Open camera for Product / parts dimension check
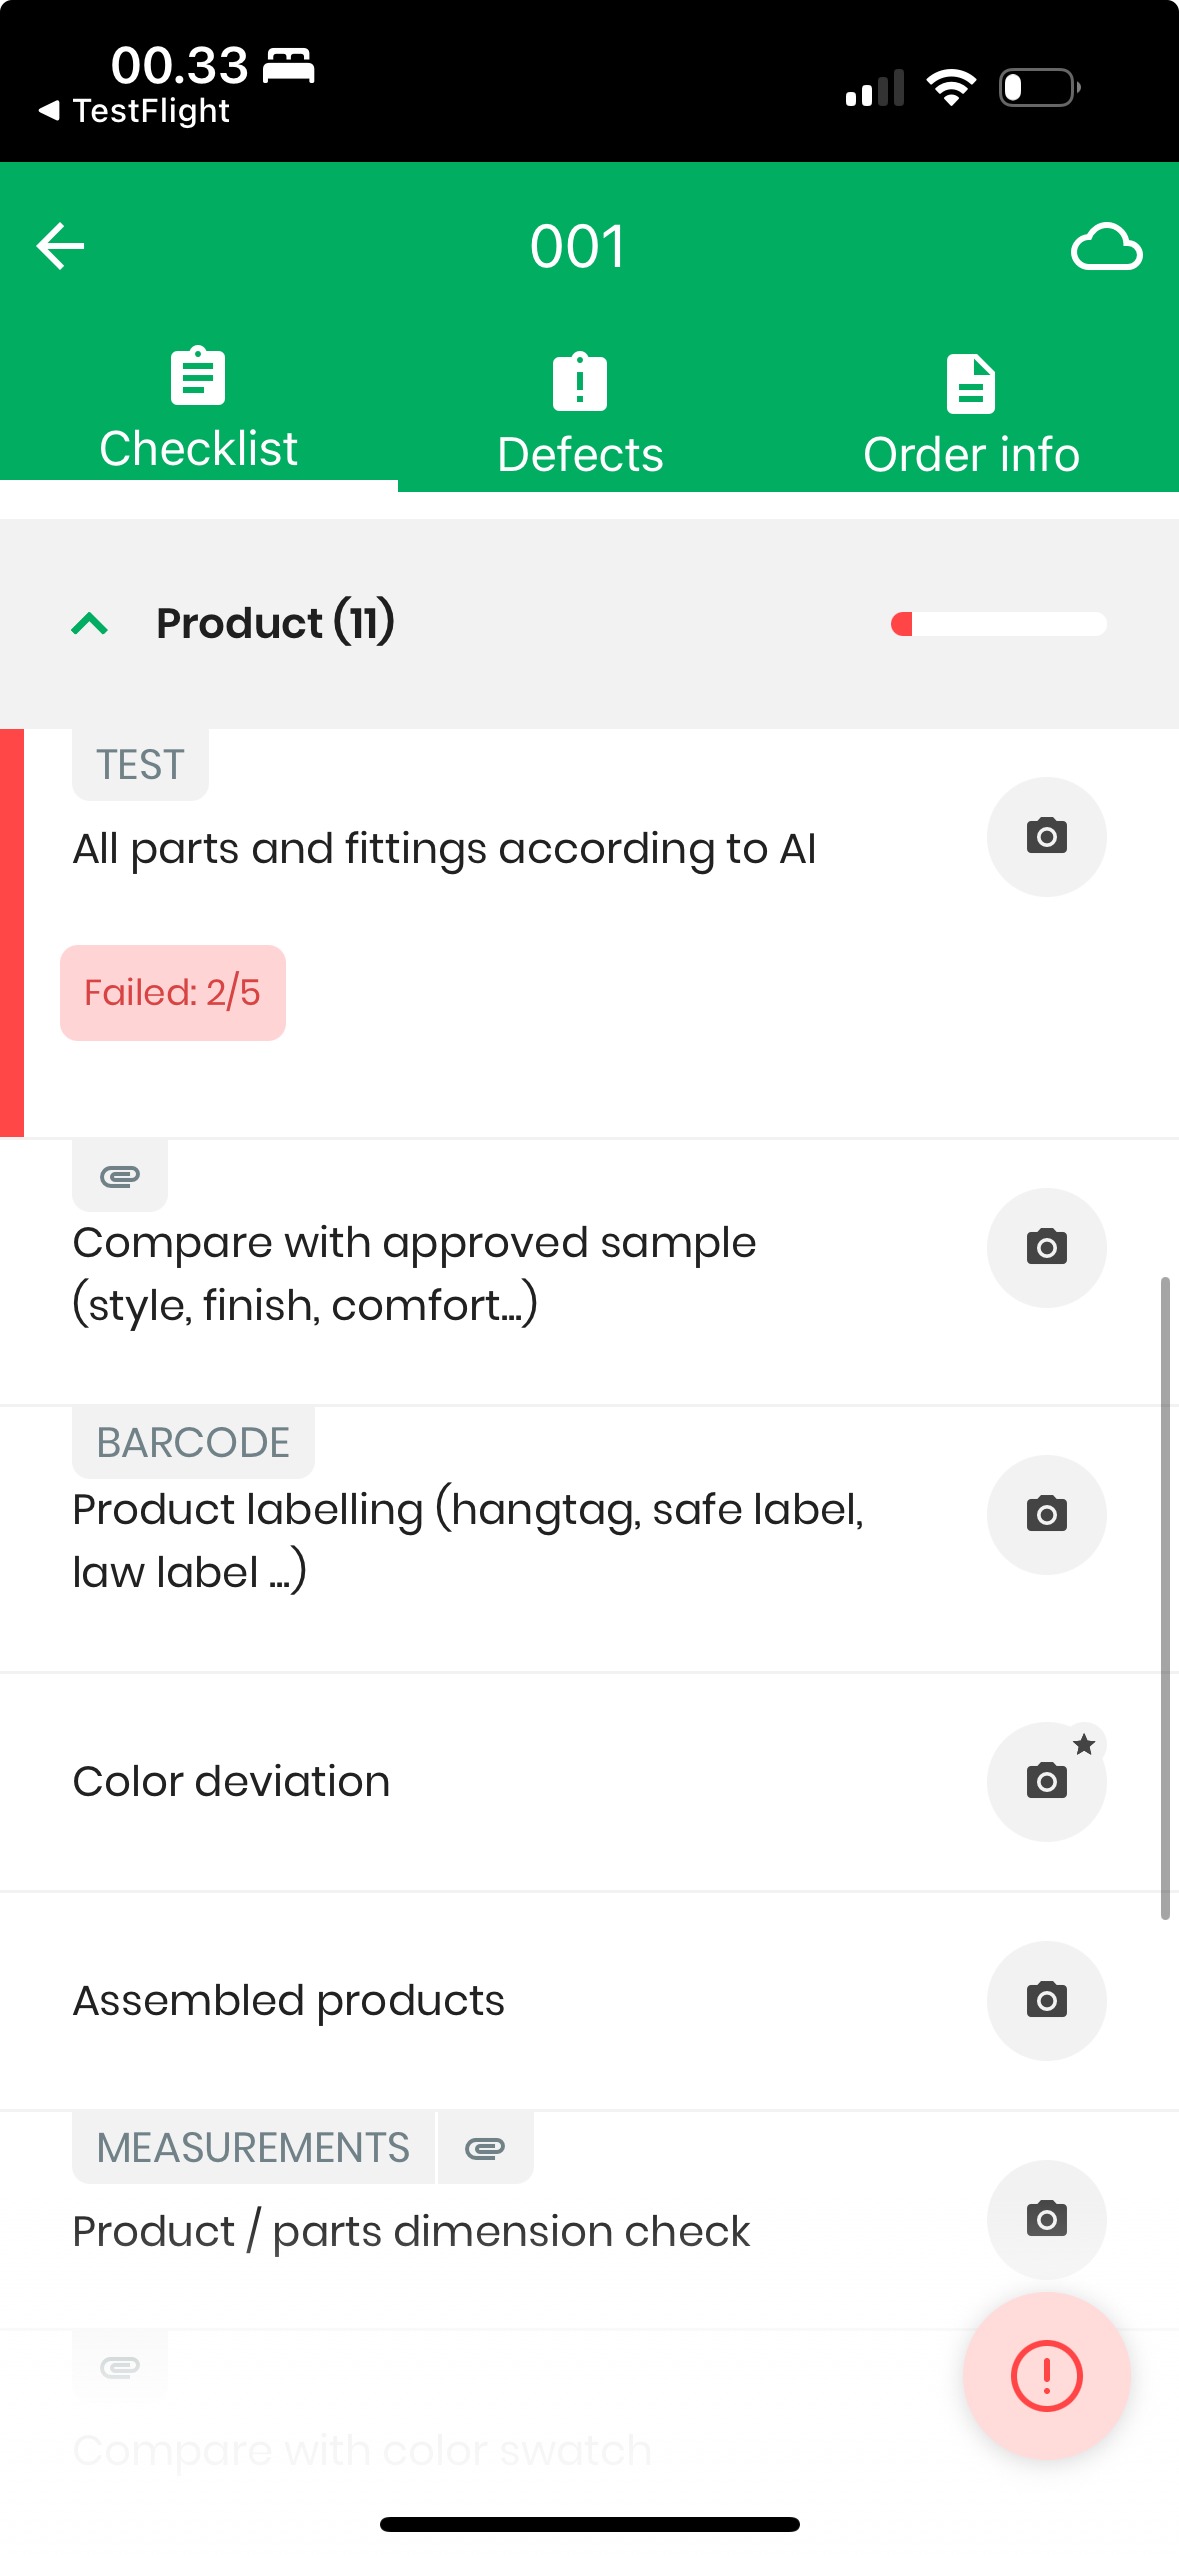The width and height of the screenshot is (1179, 2556). point(1045,2219)
